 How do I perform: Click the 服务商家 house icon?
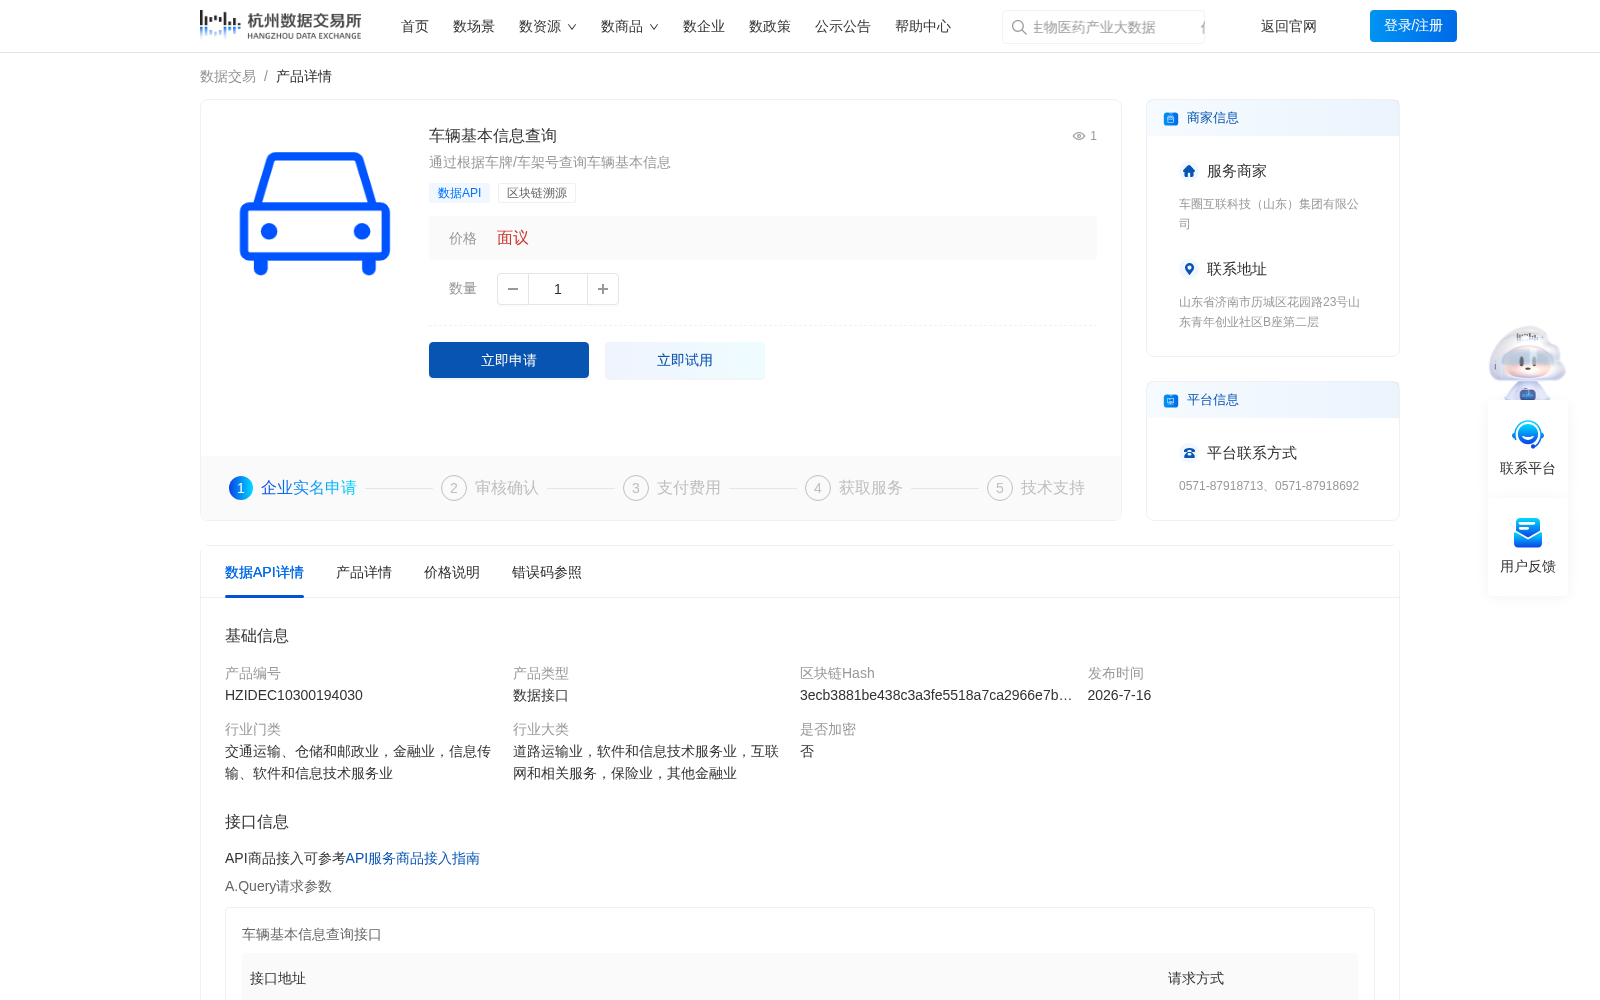[1189, 171]
